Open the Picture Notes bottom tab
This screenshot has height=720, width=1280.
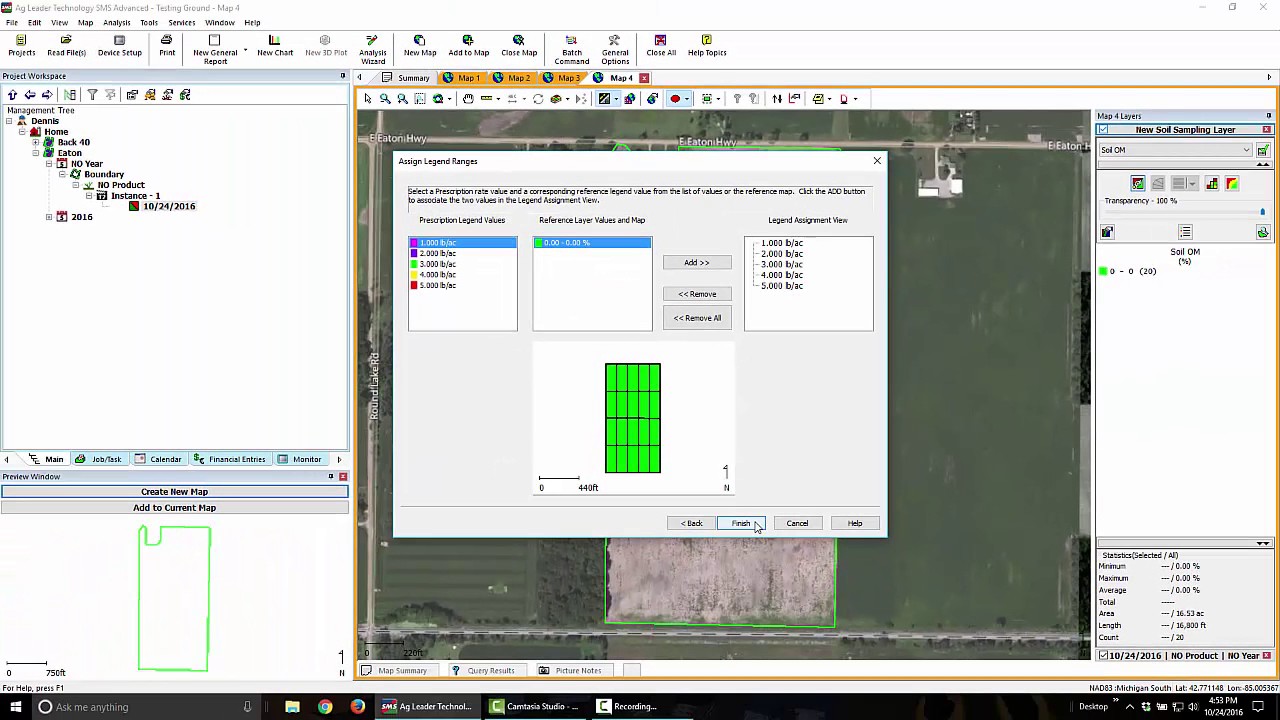(571, 671)
